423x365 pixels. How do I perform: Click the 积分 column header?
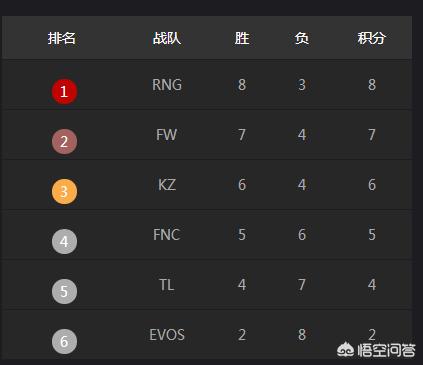[x=371, y=38]
